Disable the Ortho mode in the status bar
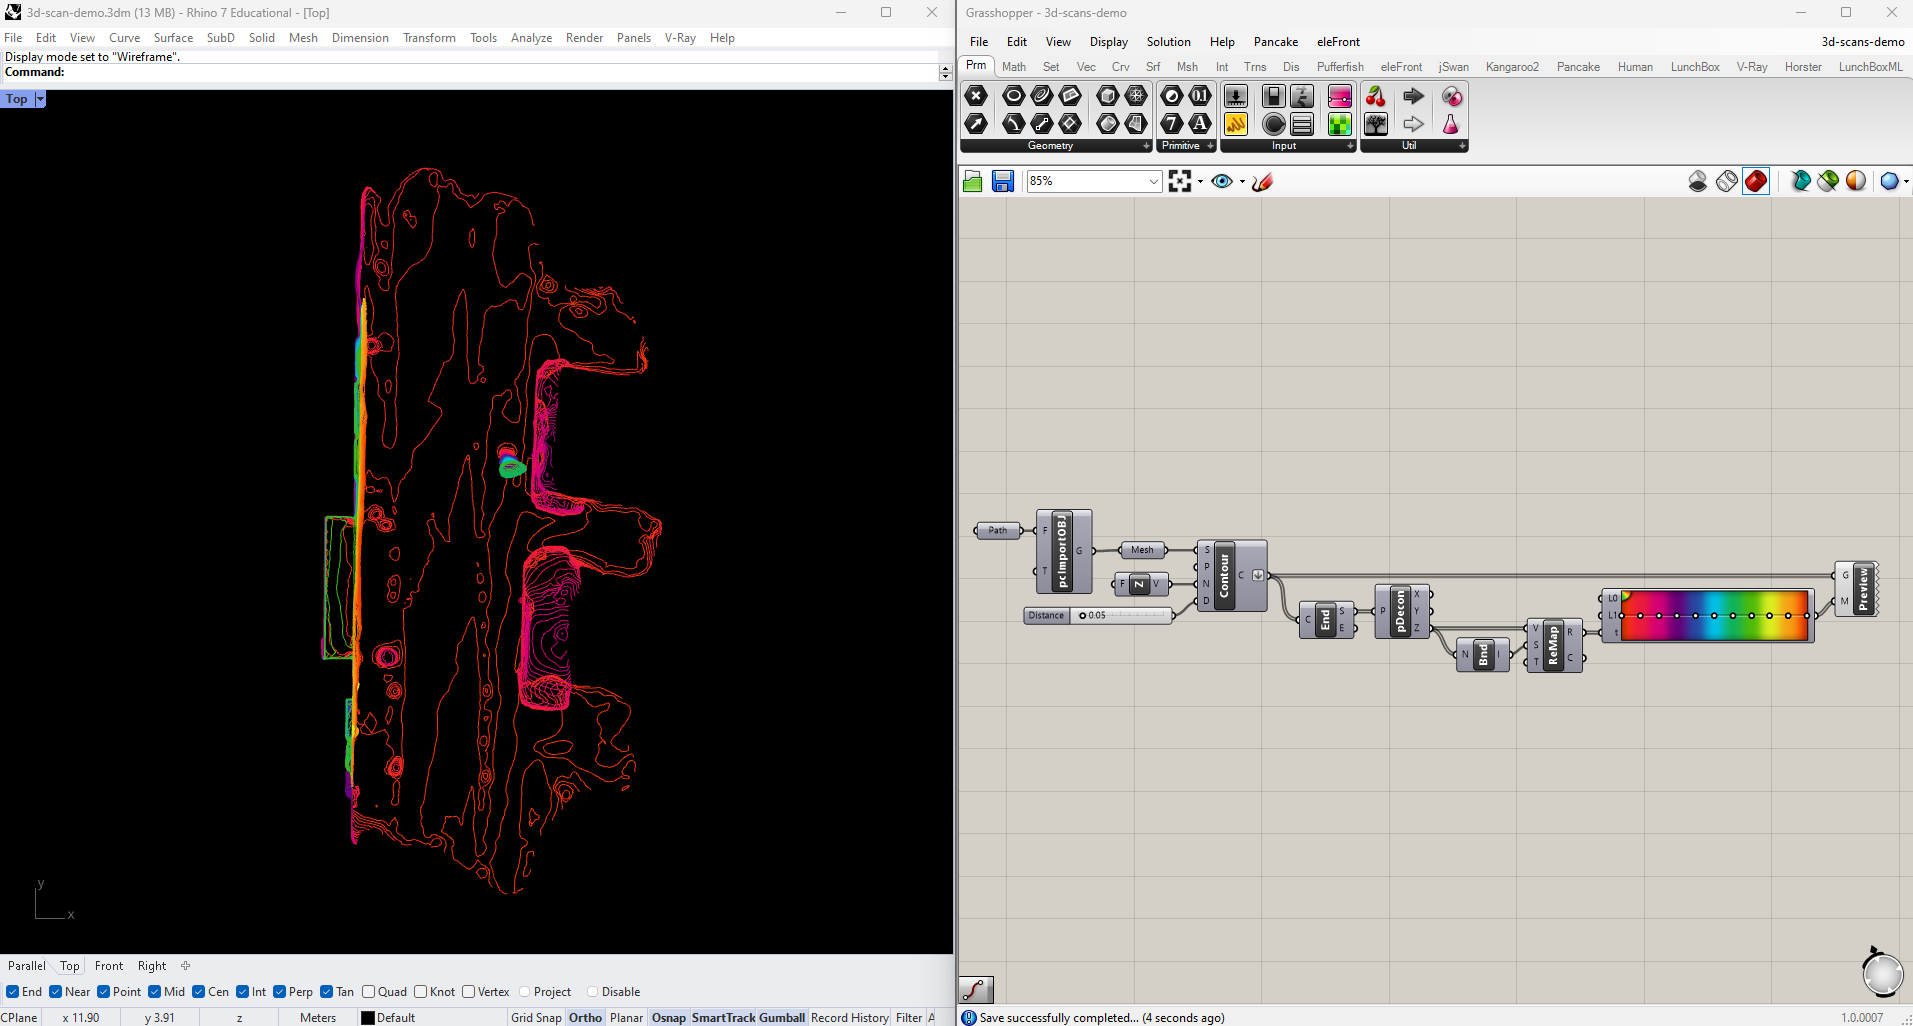Viewport: 1913px width, 1026px height. tap(585, 1017)
